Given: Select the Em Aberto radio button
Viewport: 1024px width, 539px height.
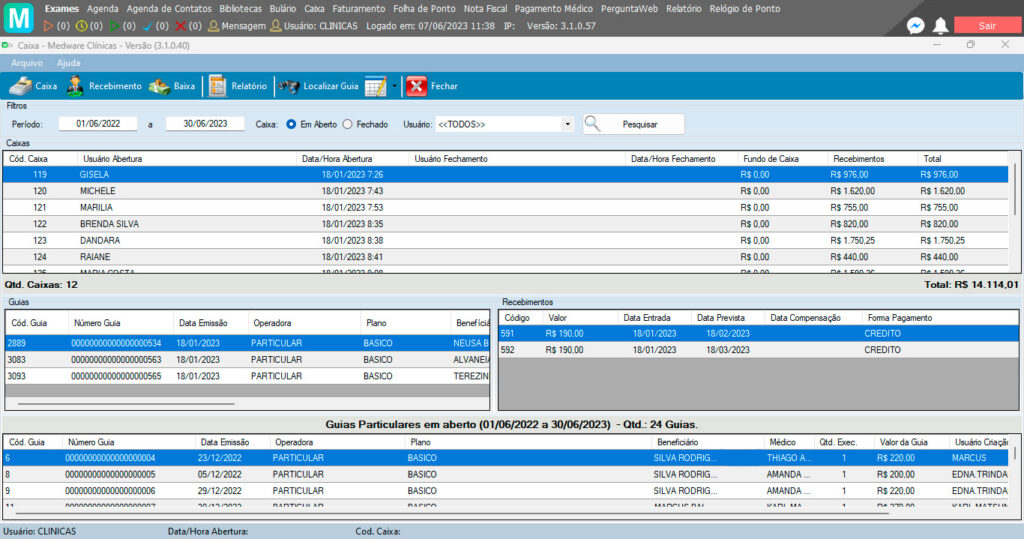Looking at the screenshot, I should pyautogui.click(x=291, y=124).
